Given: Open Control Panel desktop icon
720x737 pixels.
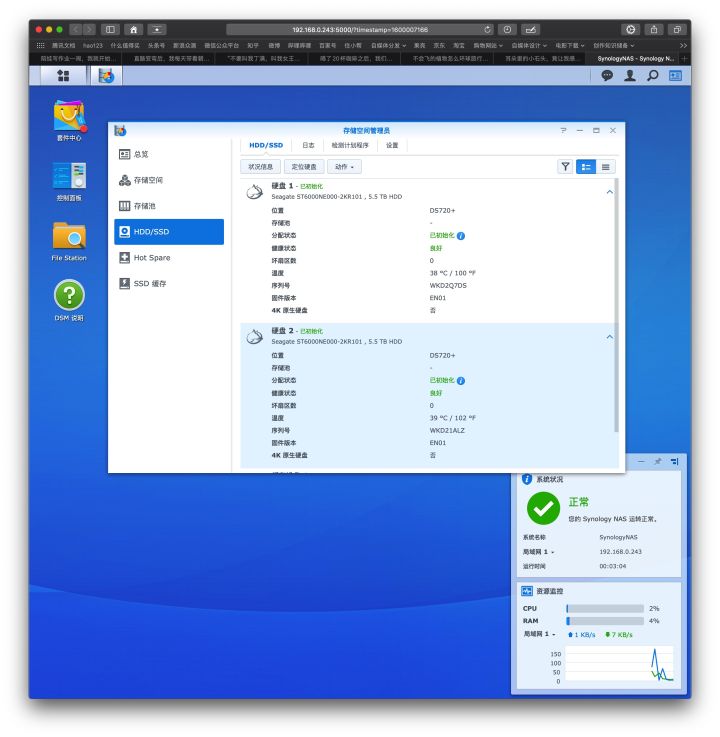Looking at the screenshot, I should tap(69, 176).
